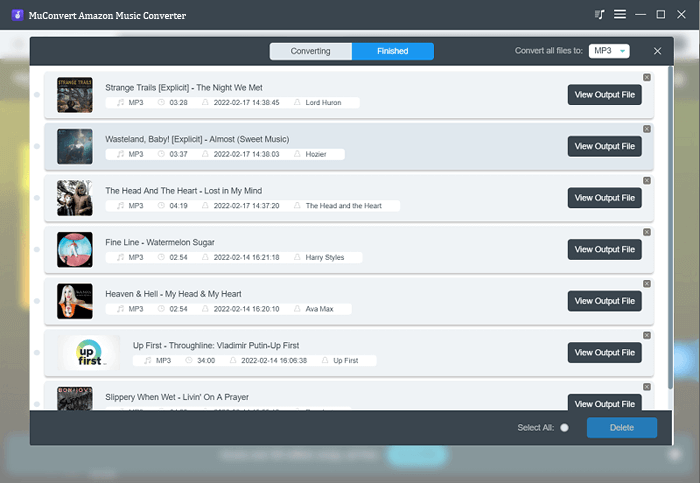700x483 pixels.
Task: Select Watermelon Sugar track radio button
Action: click(x=37, y=250)
